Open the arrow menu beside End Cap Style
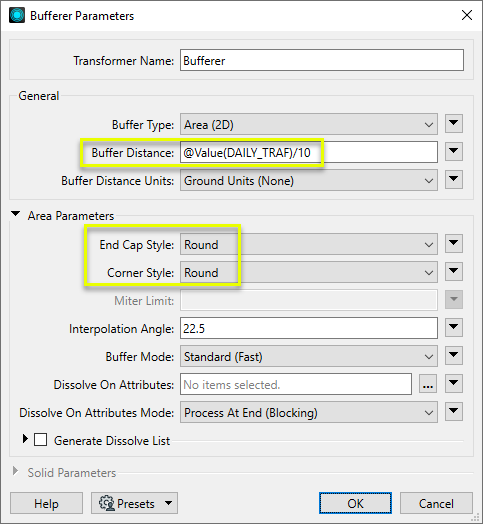This screenshot has height=524, width=483. click(454, 244)
